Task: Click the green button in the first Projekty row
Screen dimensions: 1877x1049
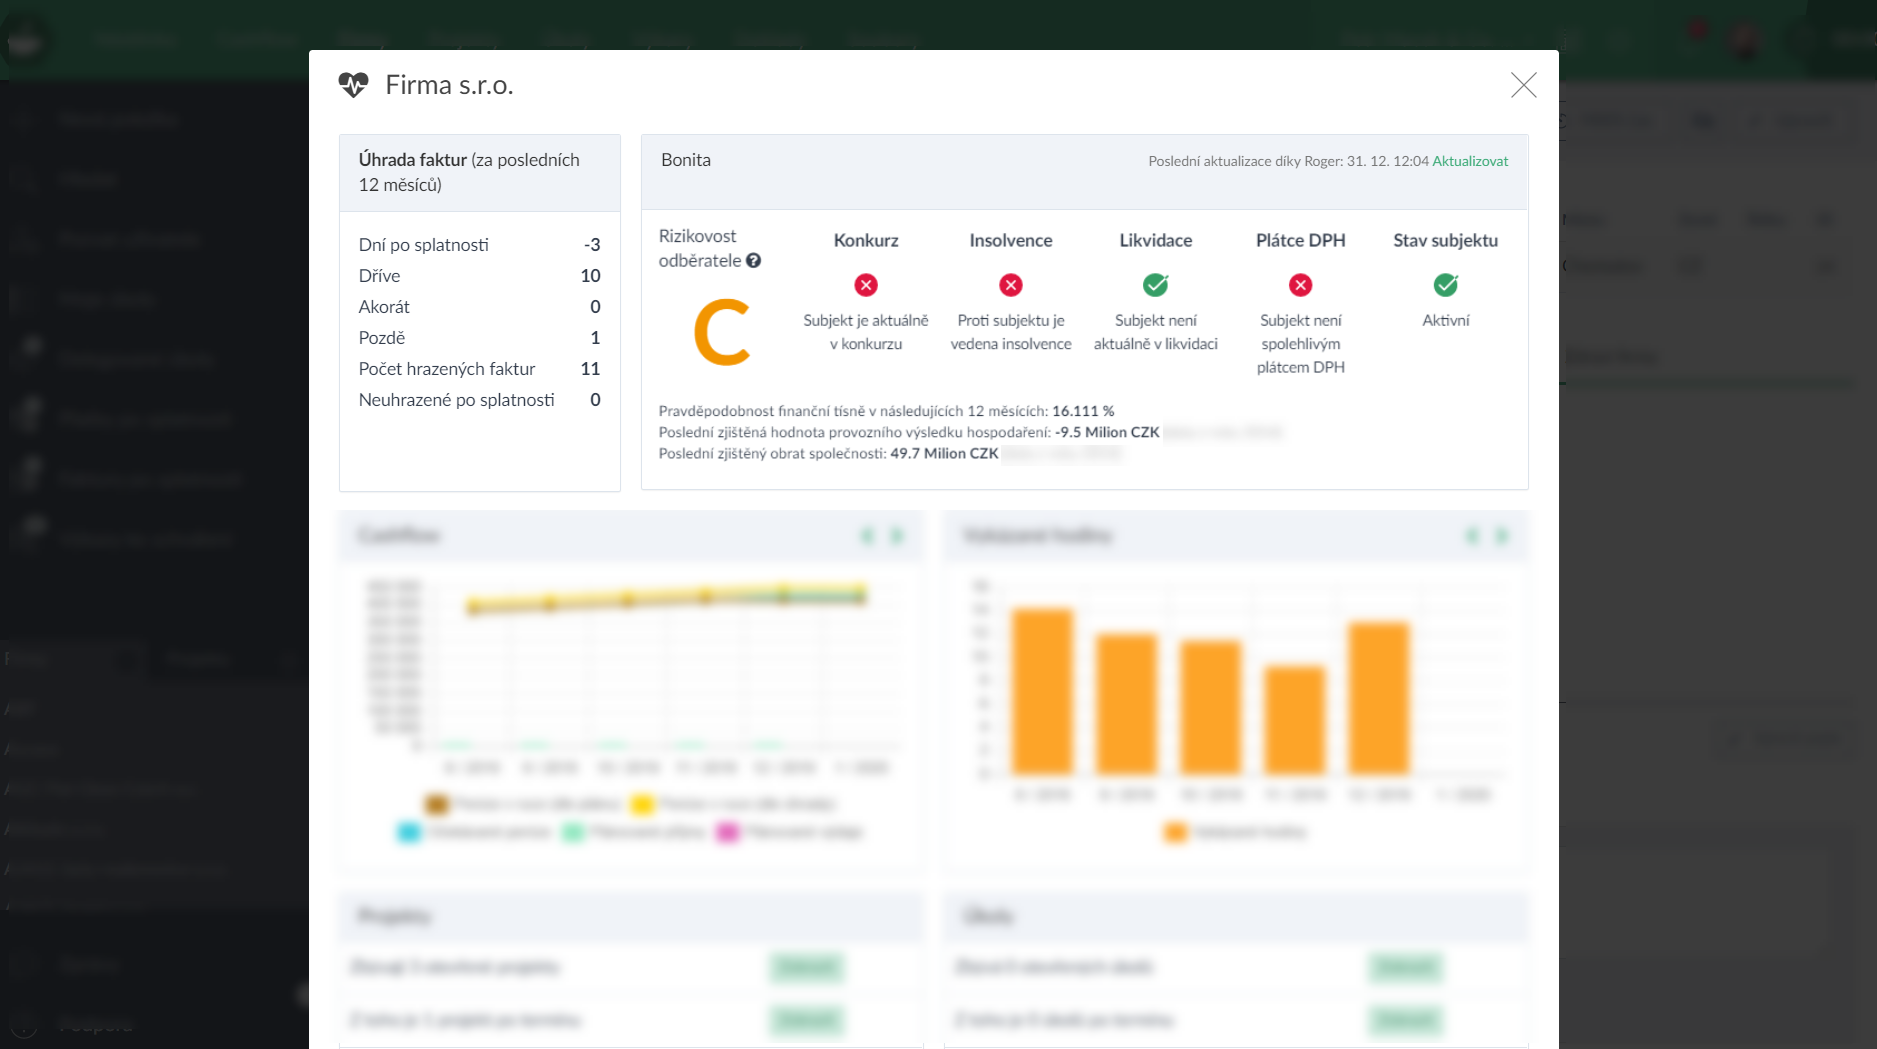Action: pos(807,967)
